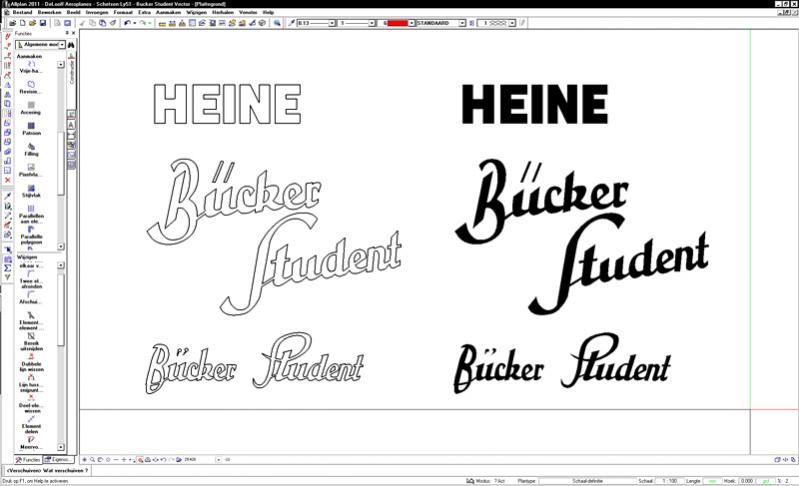799x486 pixels.
Task: Click the Schaal 1:100 value in status bar
Action: [670, 481]
